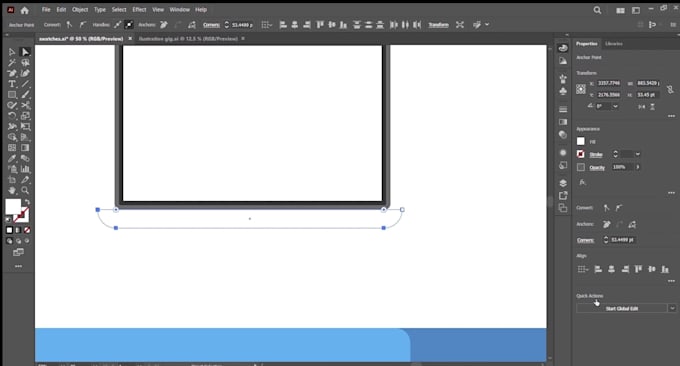Select the Line Segment tool
Image resolution: width=680 pixels, height=366 pixels.
tap(25, 84)
